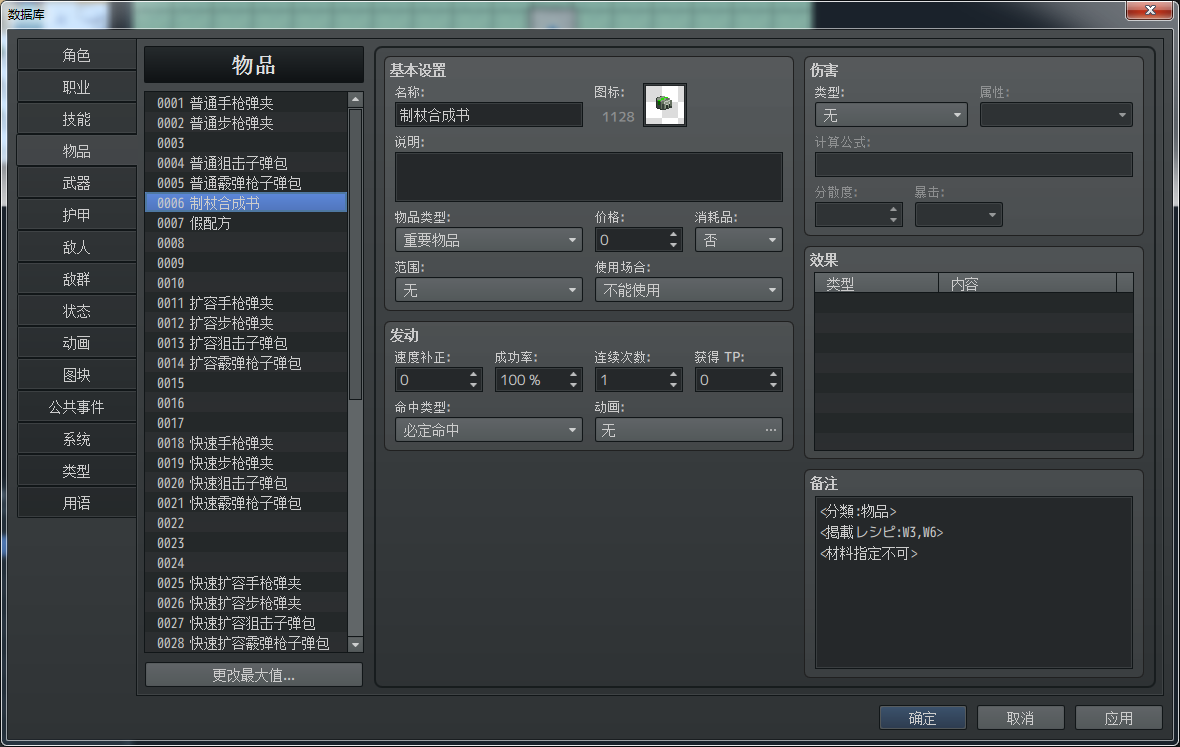
Task: Click the item list scroll up arrow
Action: coord(356,99)
